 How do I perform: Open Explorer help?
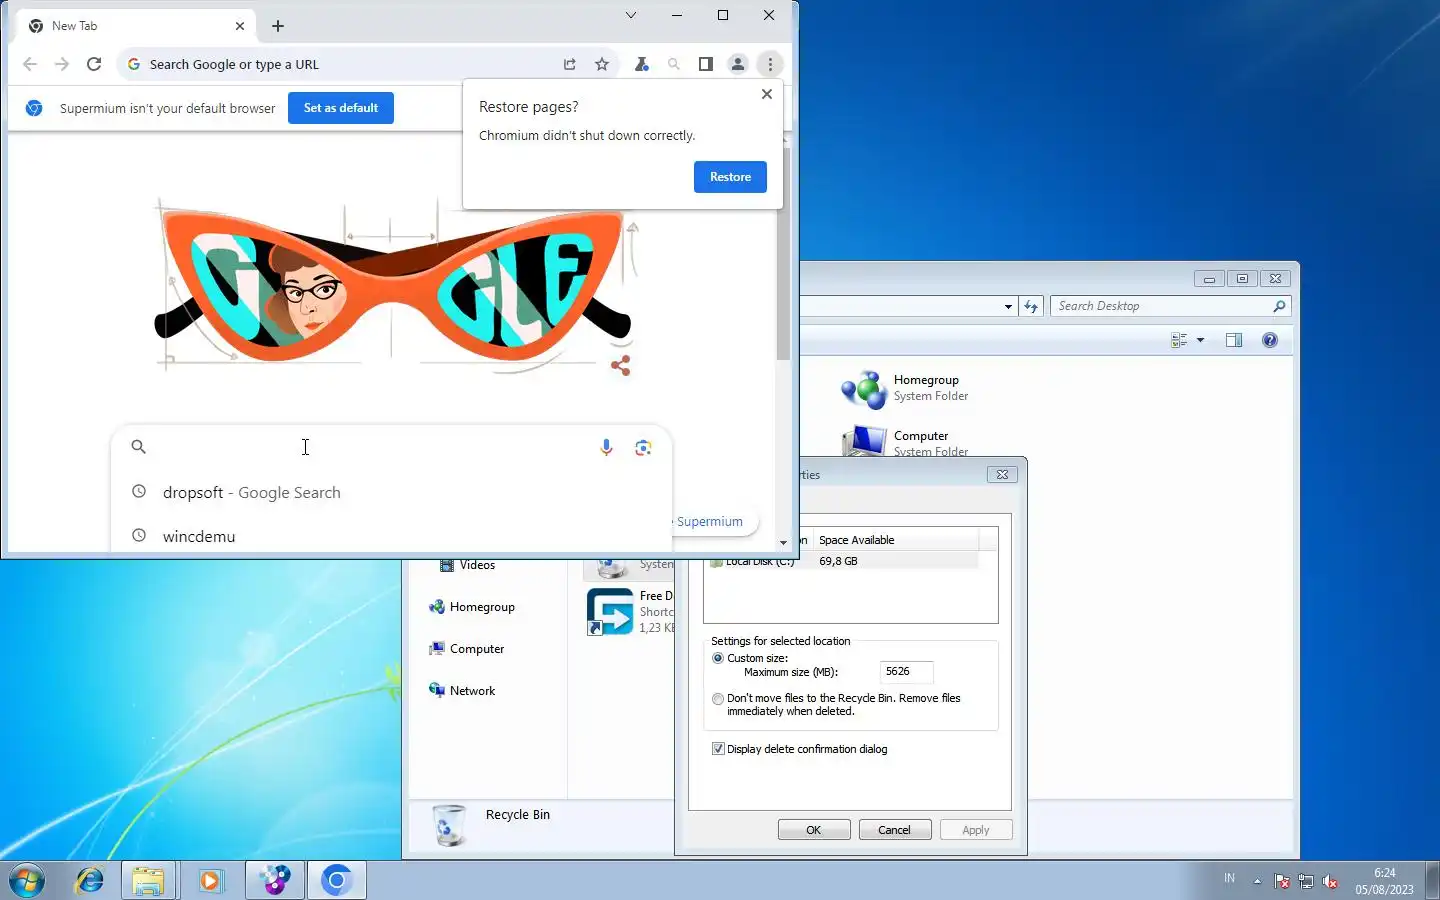1270,340
